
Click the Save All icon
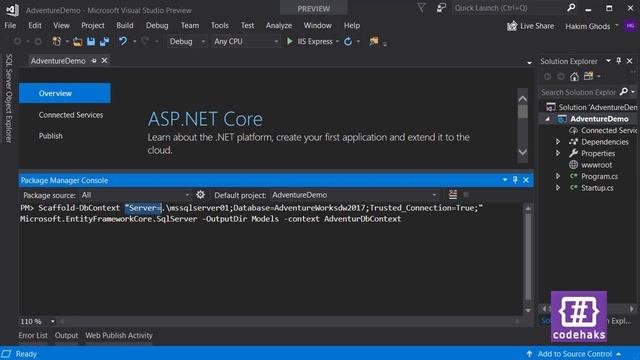tap(104, 41)
